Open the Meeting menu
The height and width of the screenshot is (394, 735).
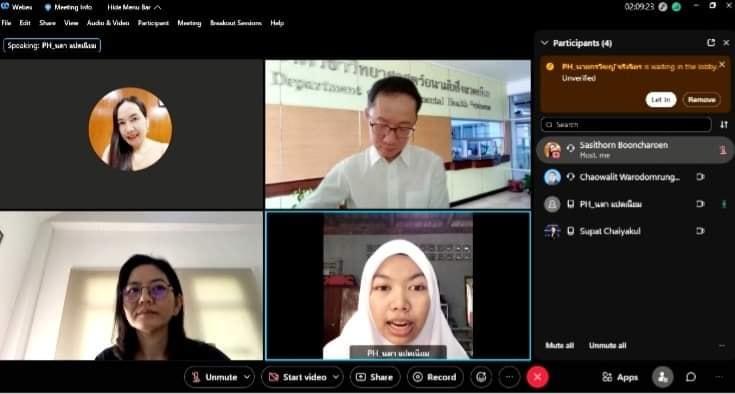[x=189, y=22]
